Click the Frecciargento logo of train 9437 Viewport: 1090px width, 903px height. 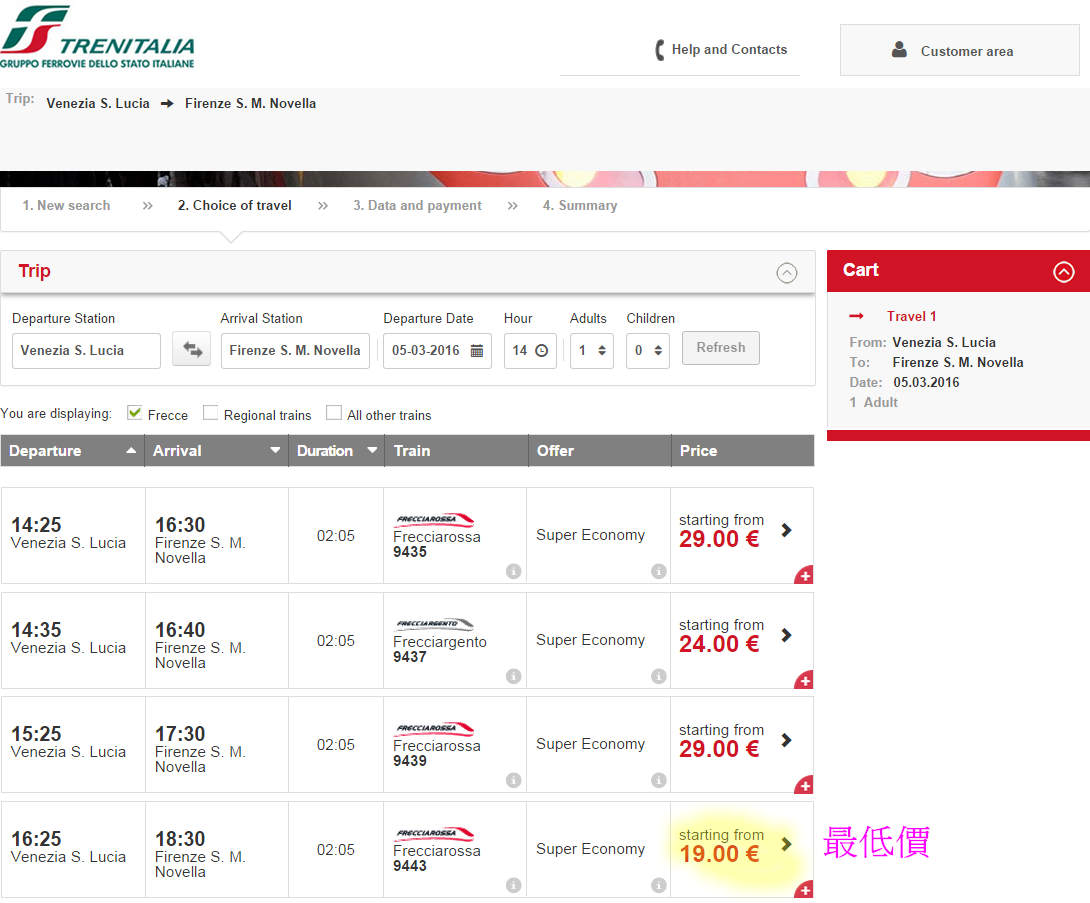[434, 624]
